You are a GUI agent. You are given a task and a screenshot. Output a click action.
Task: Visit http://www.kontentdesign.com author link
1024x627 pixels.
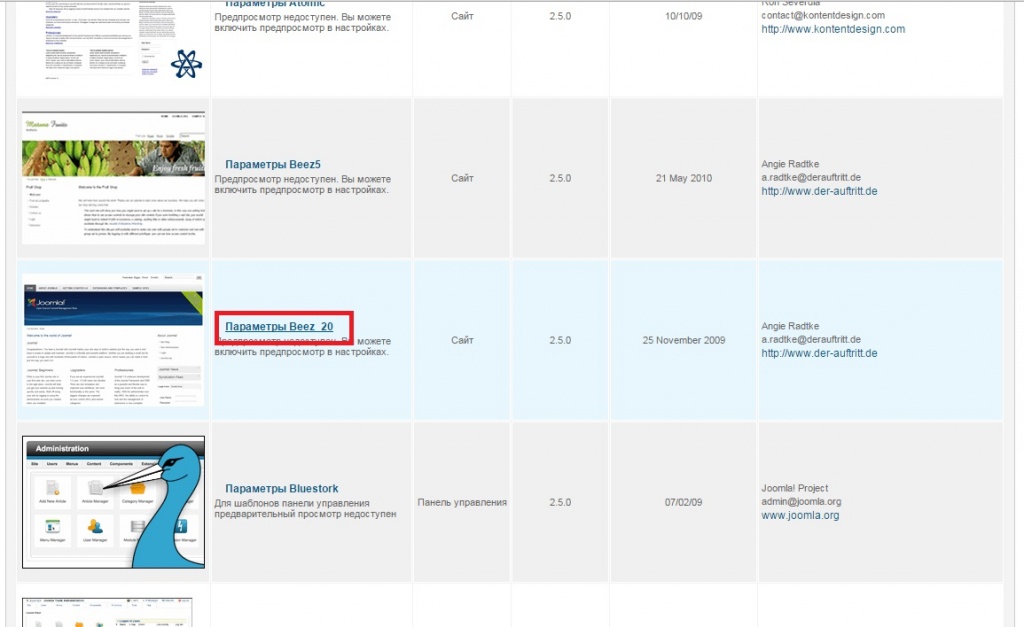point(833,29)
